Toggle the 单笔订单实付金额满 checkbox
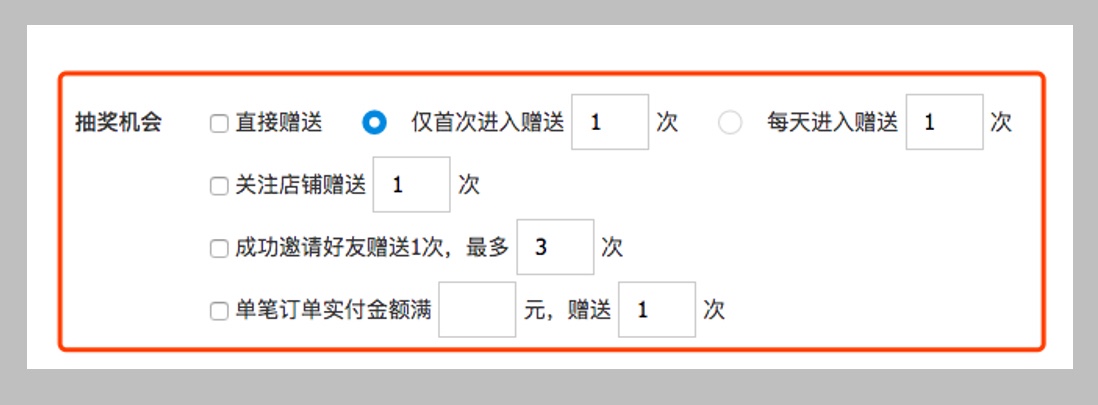The image size is (1098, 405). (x=219, y=311)
